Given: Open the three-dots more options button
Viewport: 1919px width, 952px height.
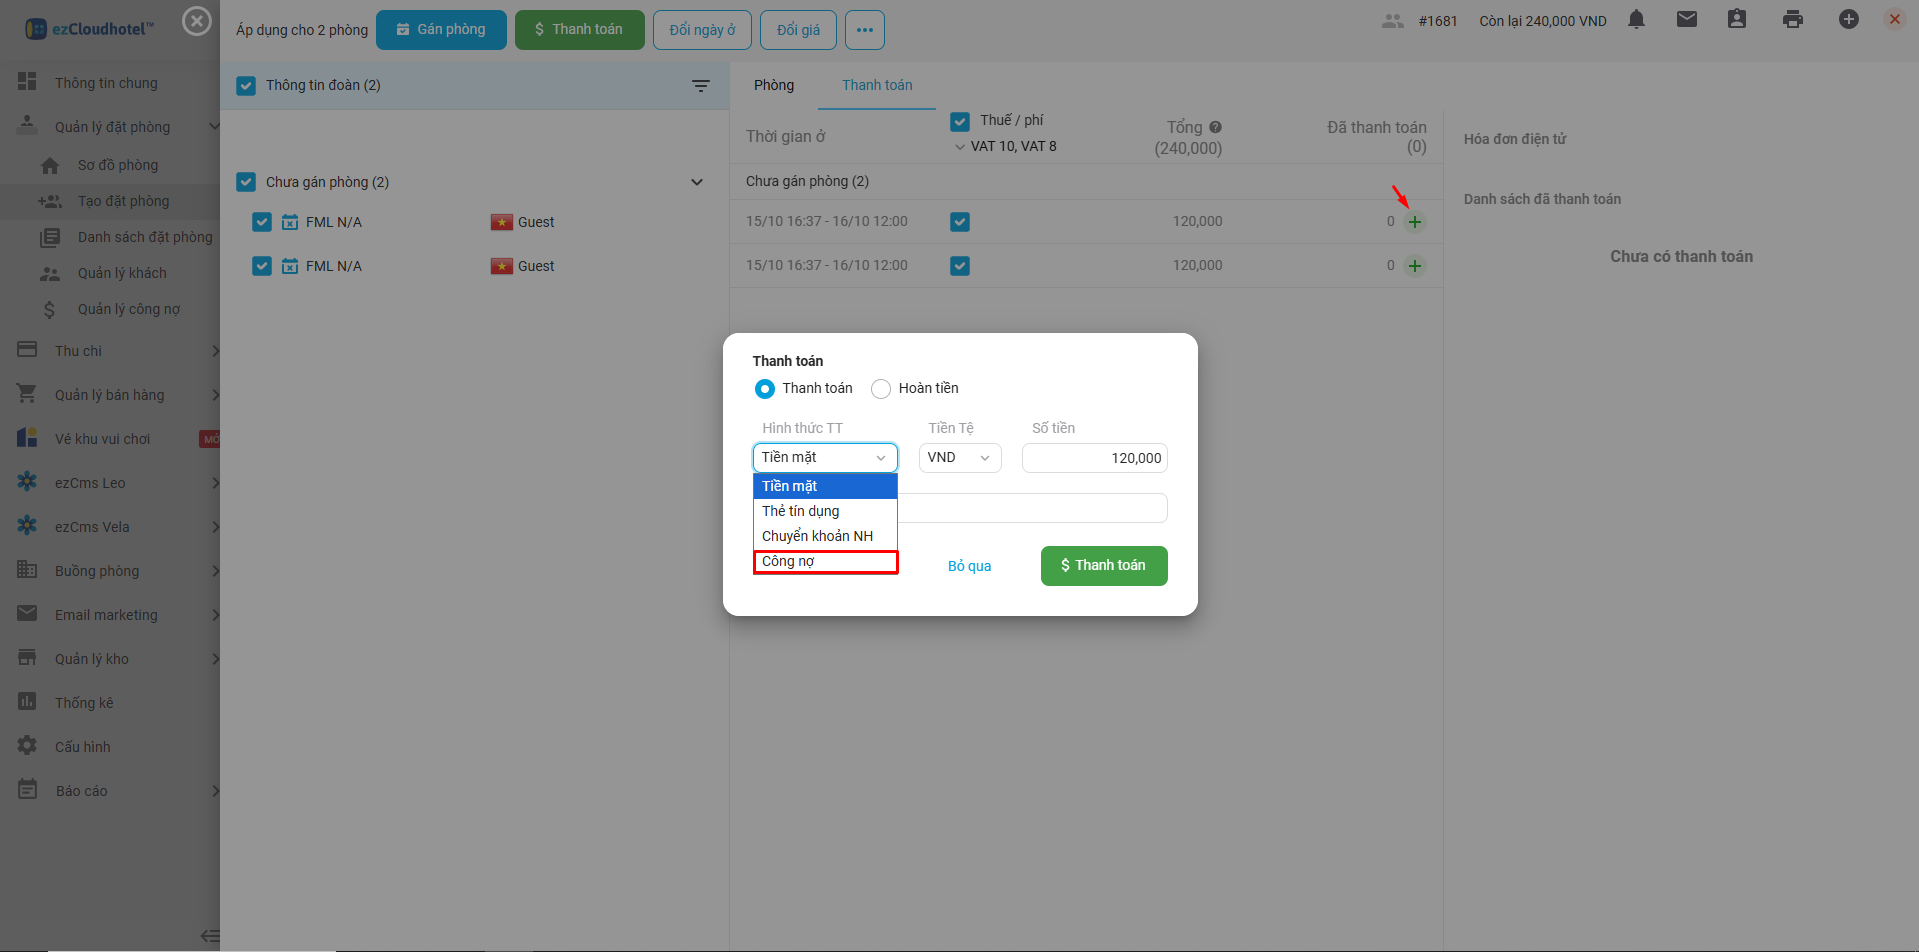Looking at the screenshot, I should pos(864,30).
